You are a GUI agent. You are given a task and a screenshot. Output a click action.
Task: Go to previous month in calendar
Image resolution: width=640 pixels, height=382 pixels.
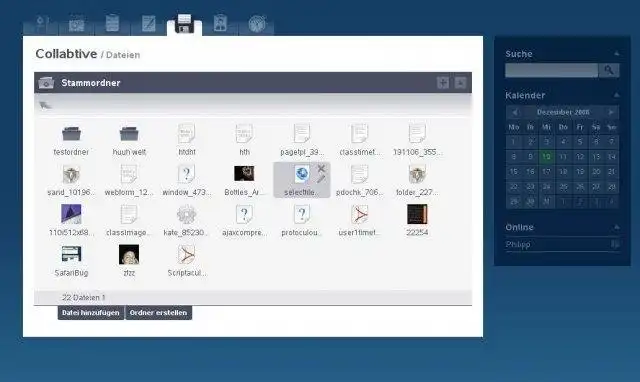pos(515,112)
